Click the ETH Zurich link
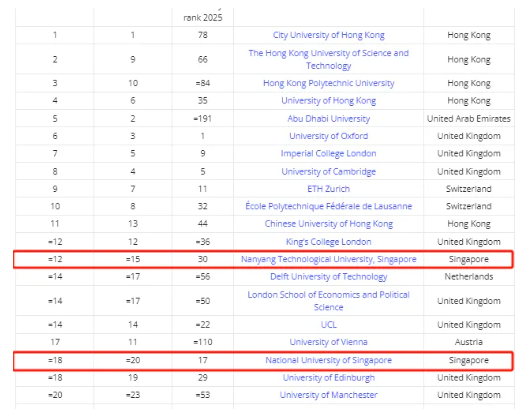Image resolution: width=524 pixels, height=419 pixels. click(329, 189)
